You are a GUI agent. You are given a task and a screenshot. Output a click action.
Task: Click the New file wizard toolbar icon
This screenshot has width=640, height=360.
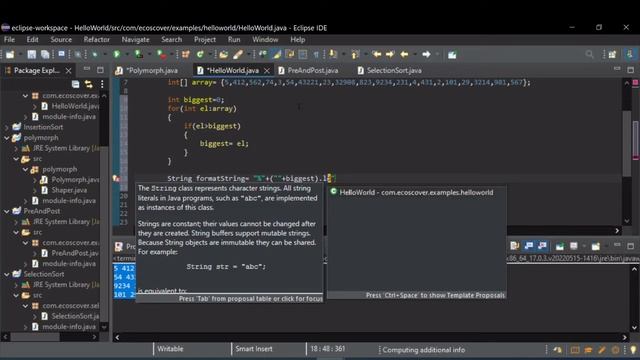[x=10, y=54]
